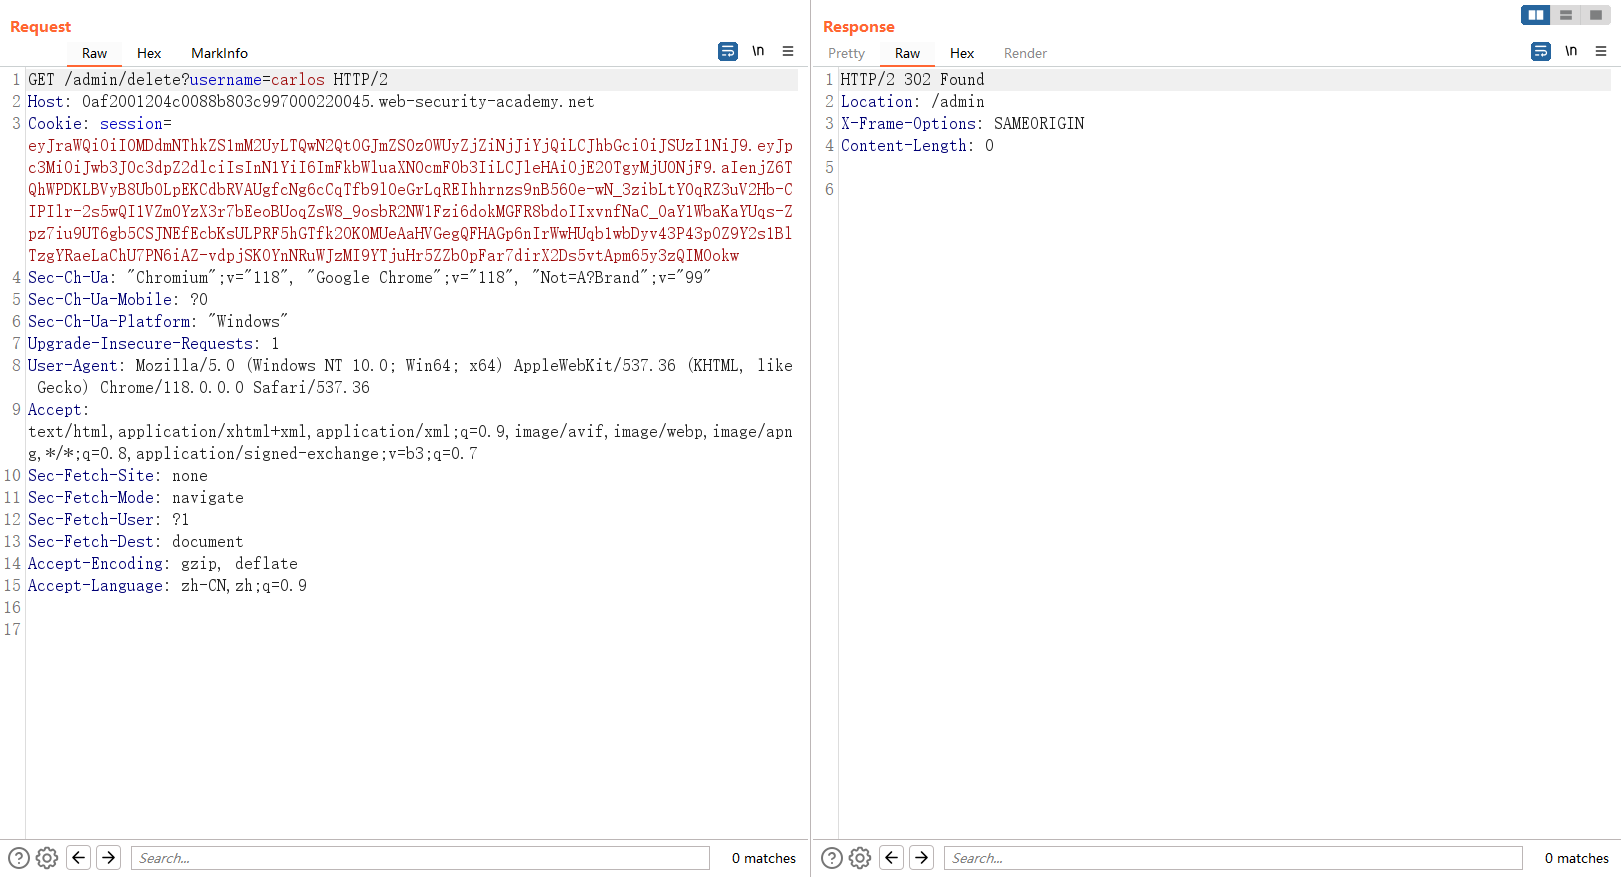Screen dimensions: 1623x877
Task: Click the Upgrade-Insecure-Requests header
Action: pos(154,343)
